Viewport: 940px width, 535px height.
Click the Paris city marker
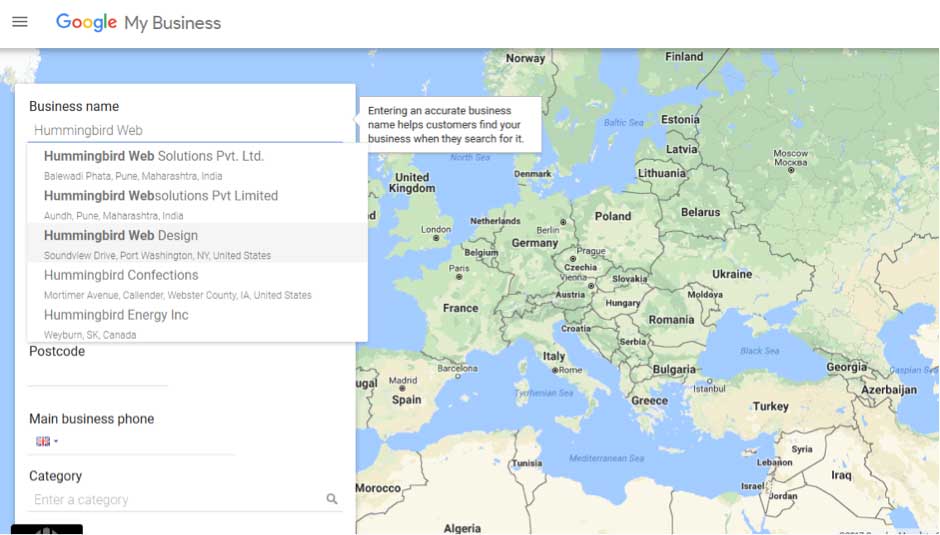[x=459, y=277]
